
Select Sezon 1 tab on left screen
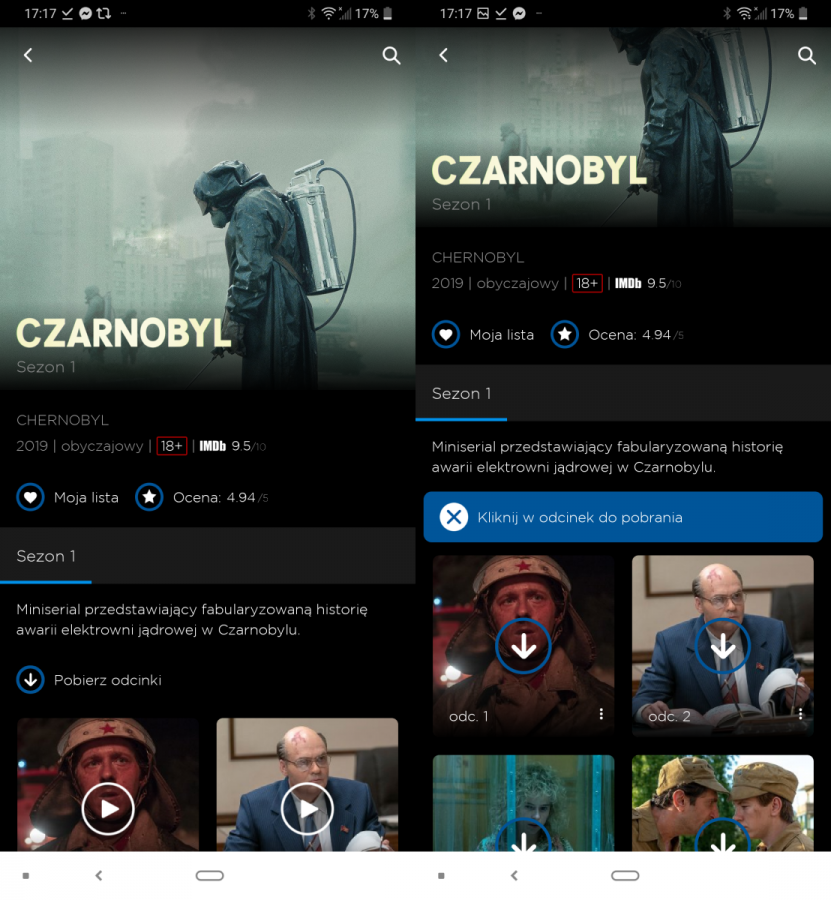click(x=46, y=556)
